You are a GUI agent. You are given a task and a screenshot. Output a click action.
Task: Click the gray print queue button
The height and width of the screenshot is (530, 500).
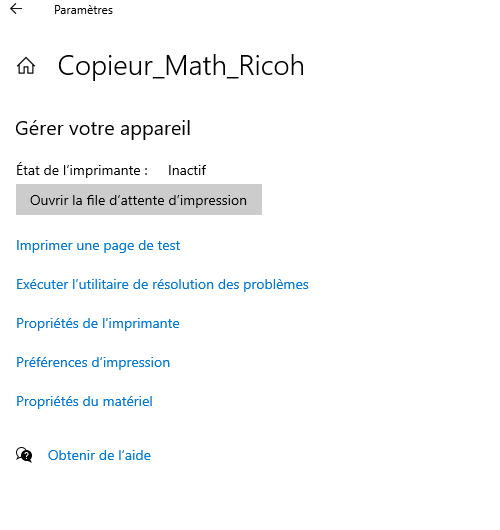(x=139, y=200)
